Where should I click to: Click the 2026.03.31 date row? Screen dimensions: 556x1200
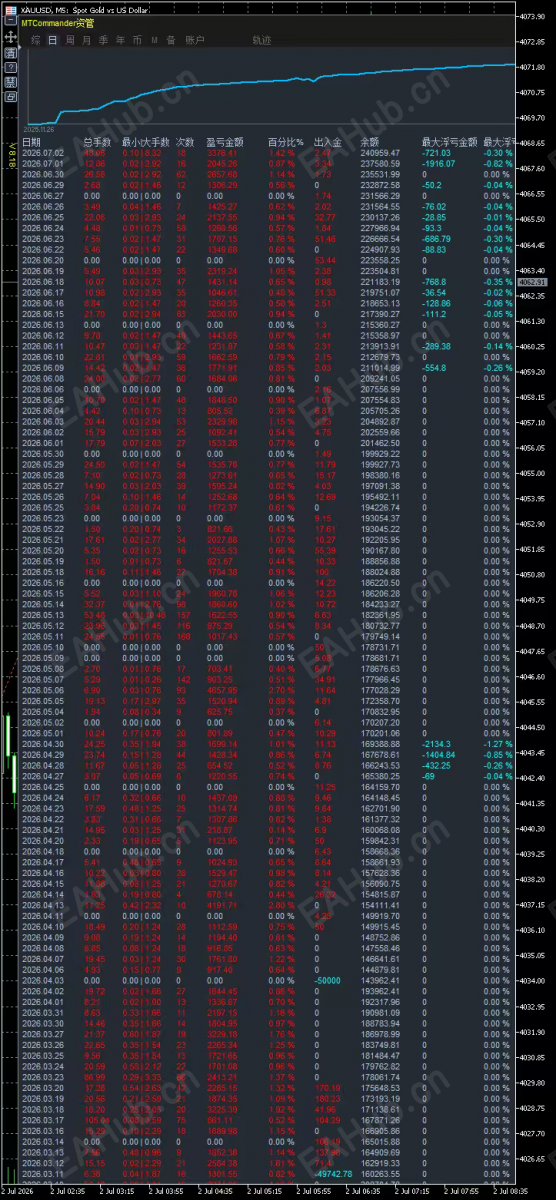(x=43, y=1011)
